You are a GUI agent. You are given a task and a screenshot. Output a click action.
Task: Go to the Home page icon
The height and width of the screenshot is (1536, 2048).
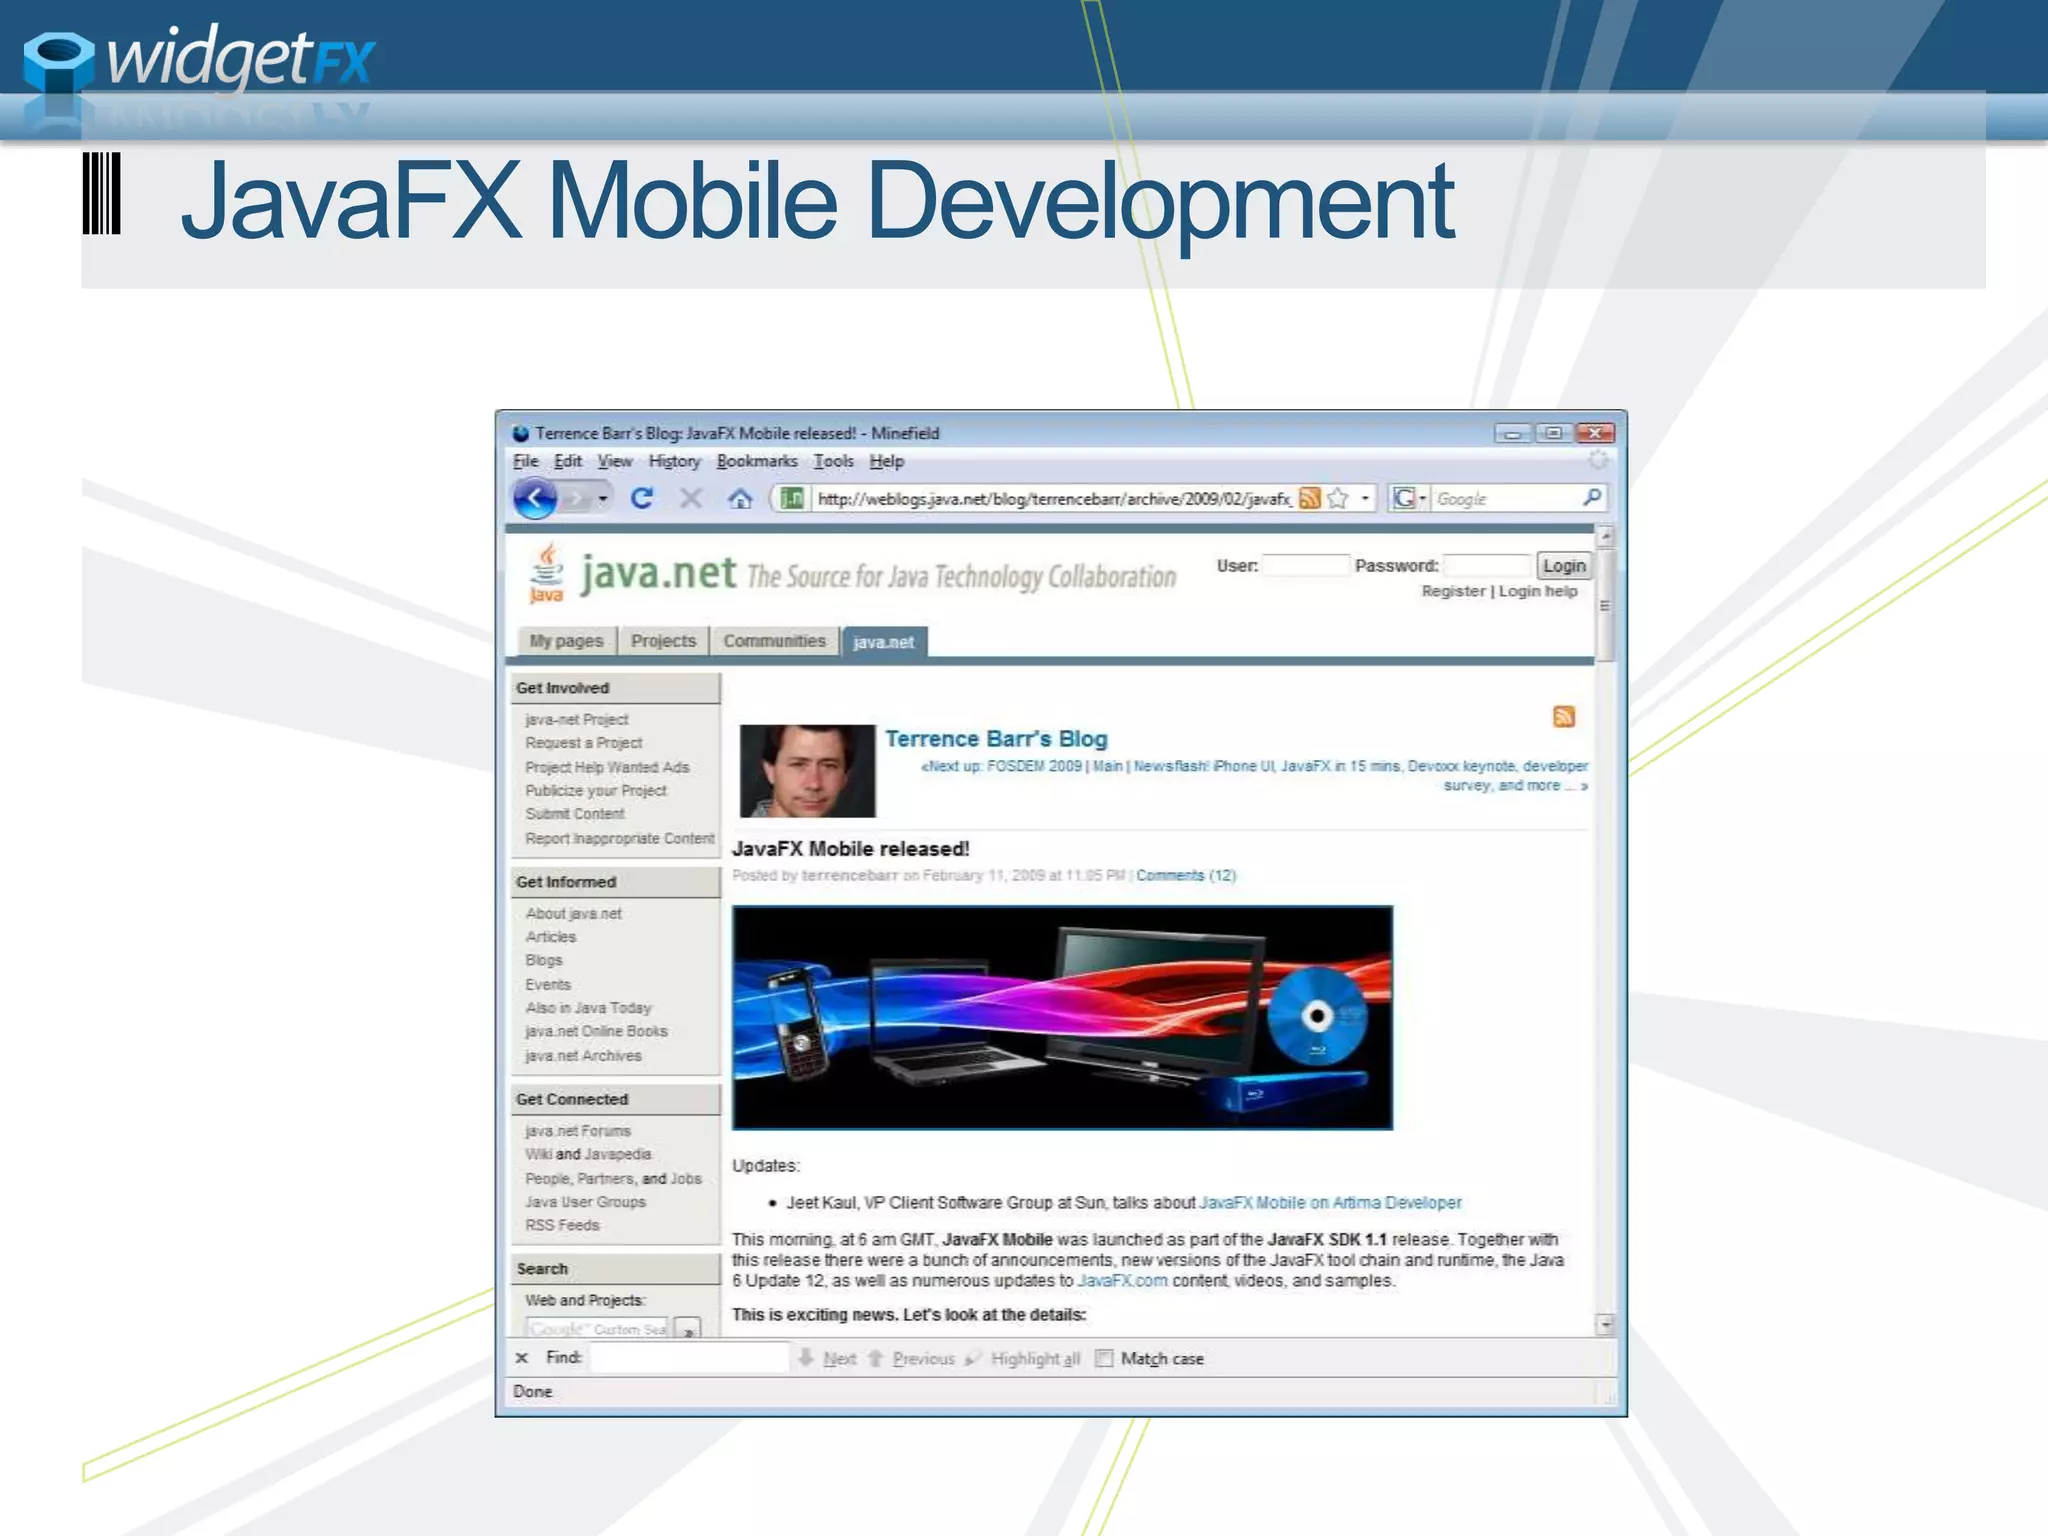click(x=740, y=498)
